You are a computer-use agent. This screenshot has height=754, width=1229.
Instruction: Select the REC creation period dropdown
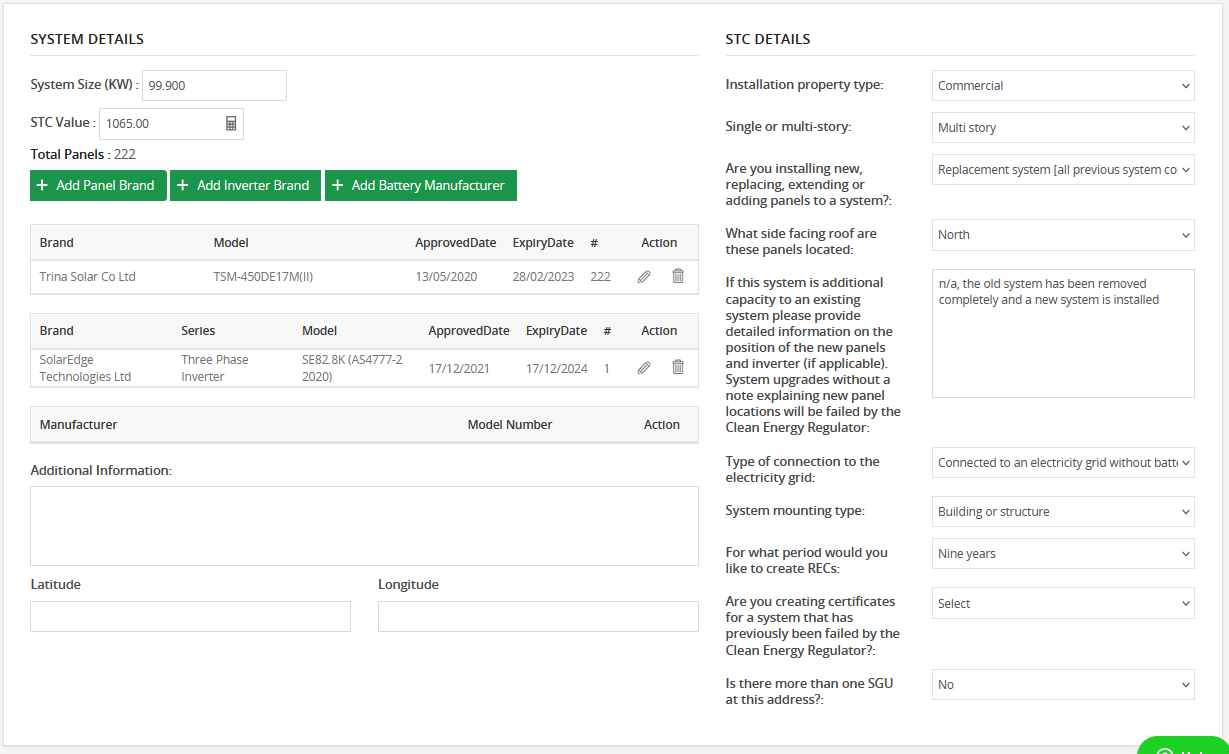[1062, 554]
